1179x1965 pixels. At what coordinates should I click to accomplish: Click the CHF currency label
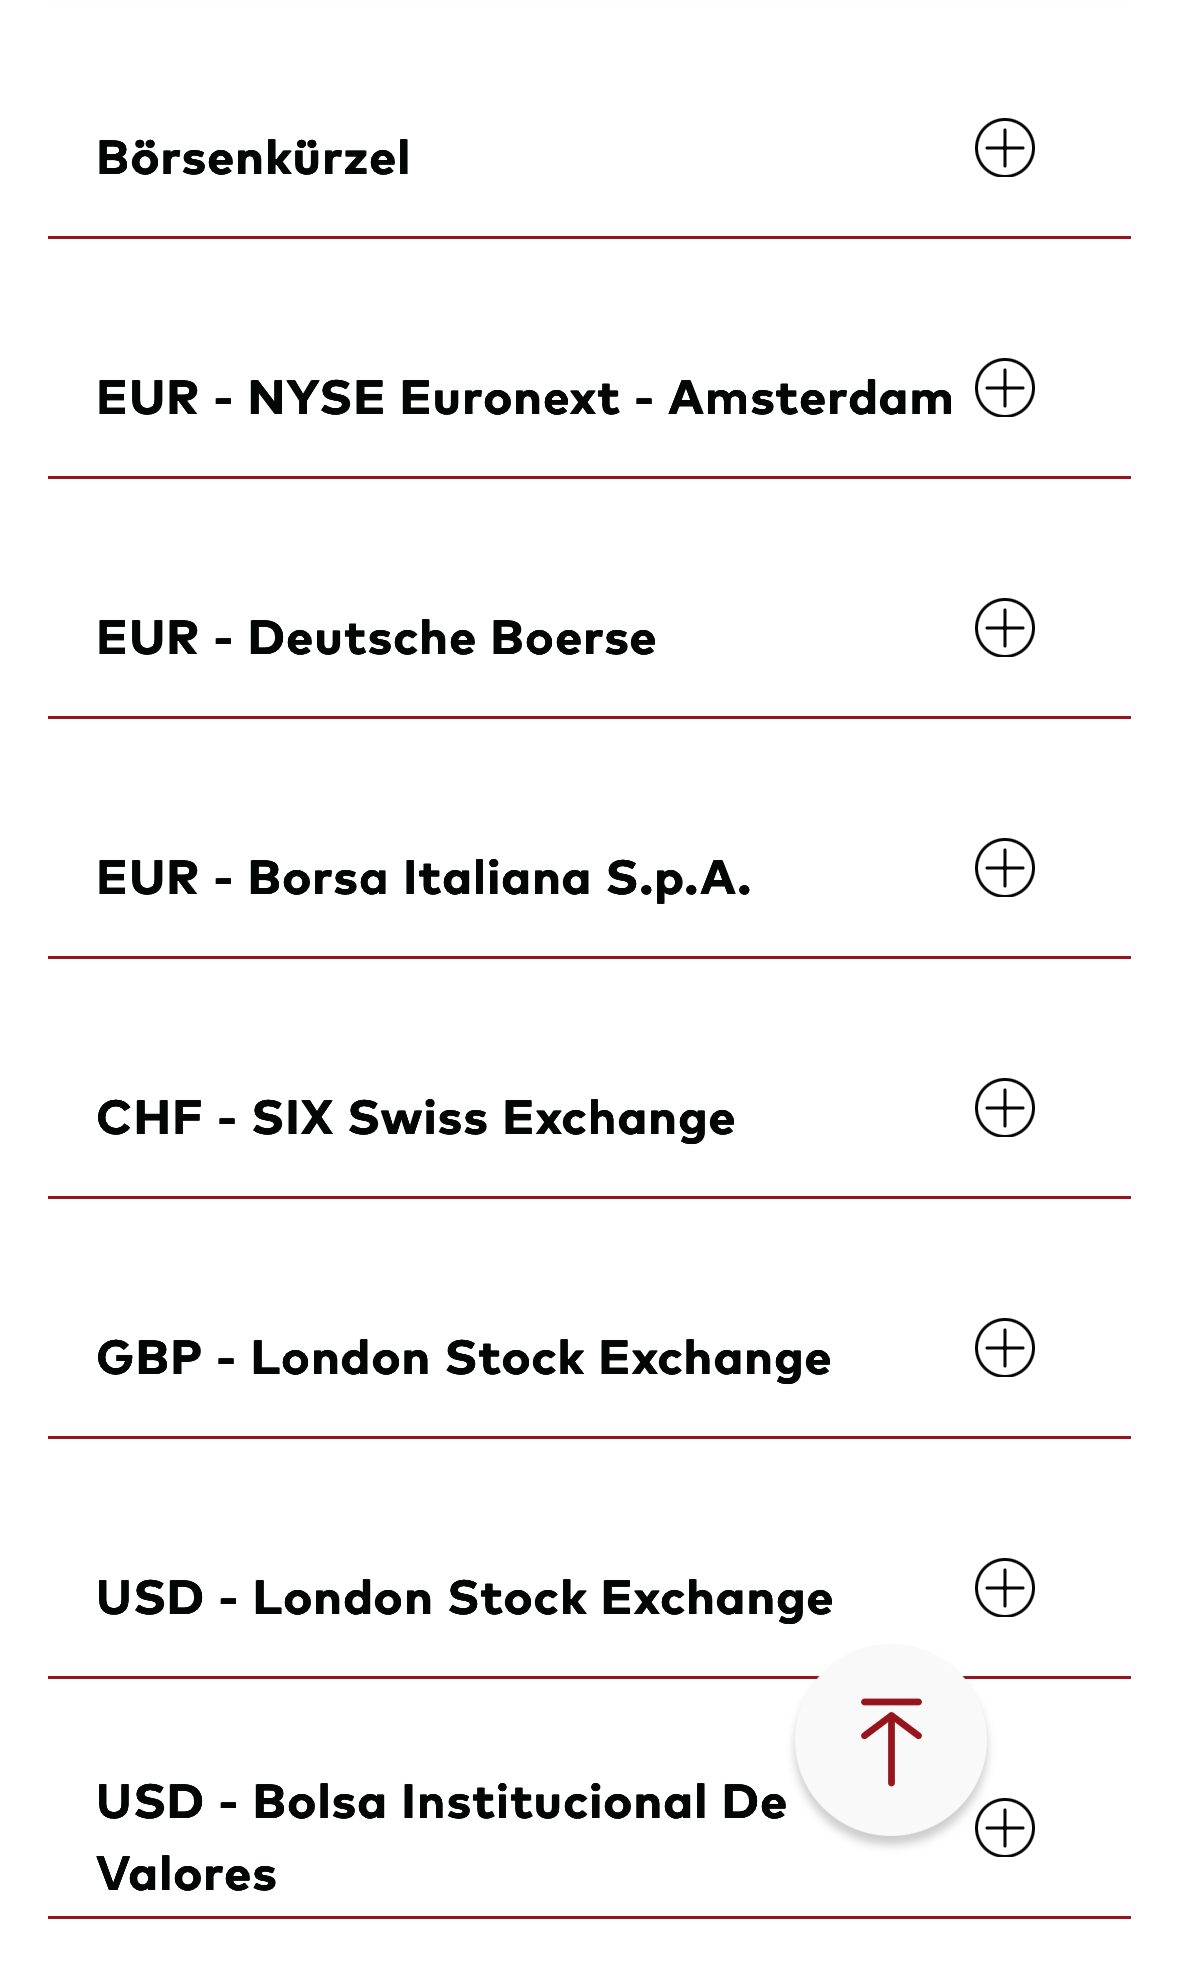click(x=149, y=1118)
